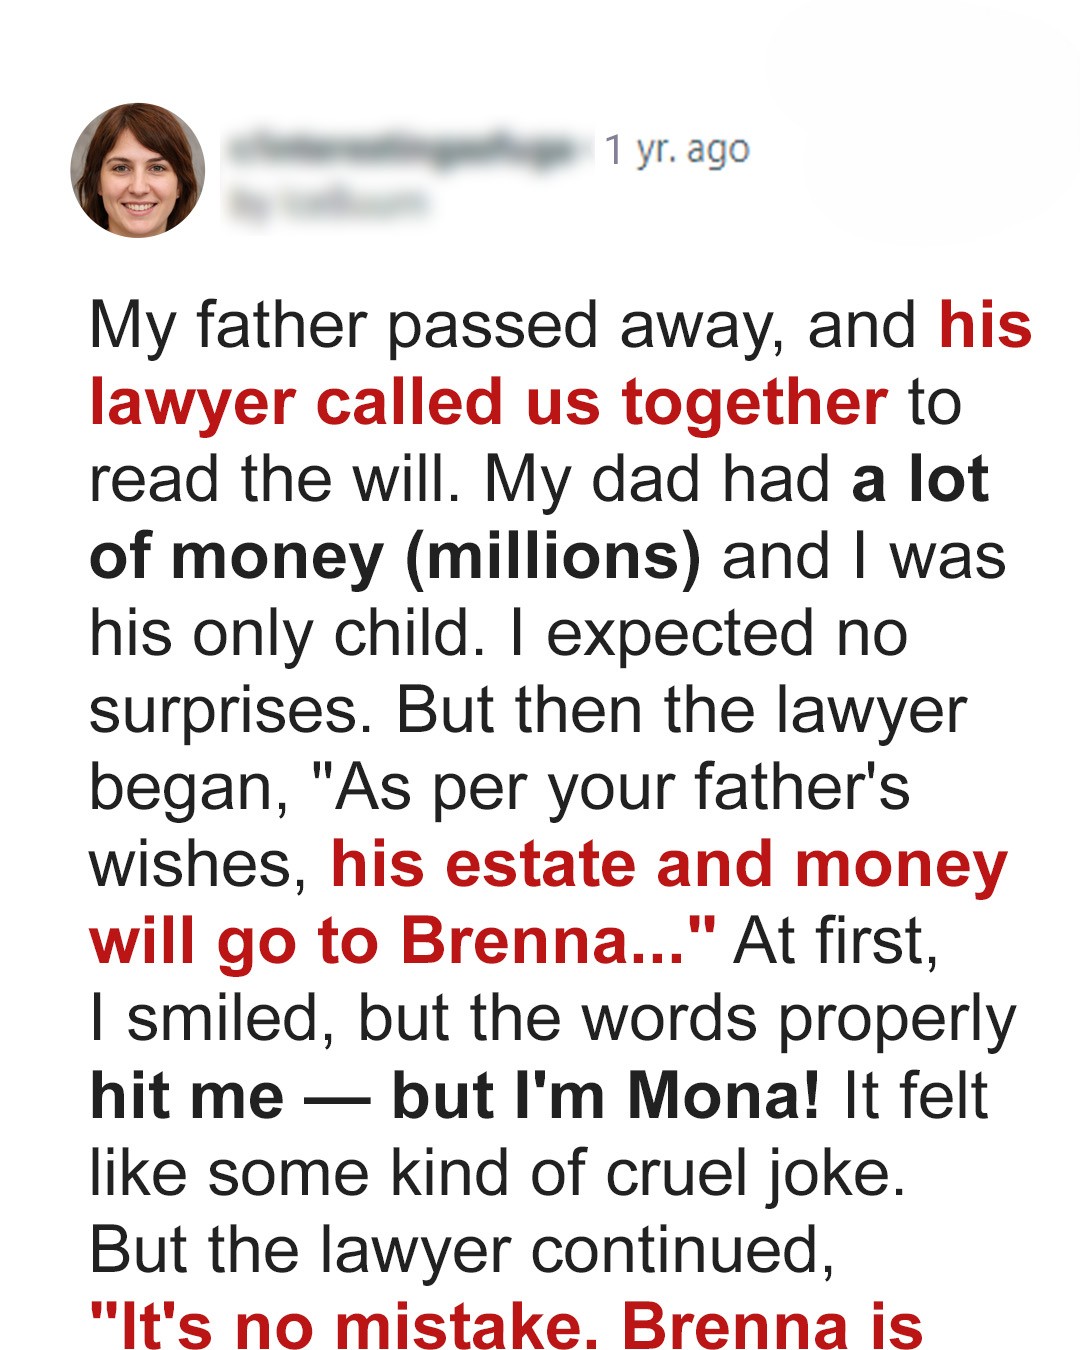Click the line "But the lawyer continued,"

[x=461, y=1249]
